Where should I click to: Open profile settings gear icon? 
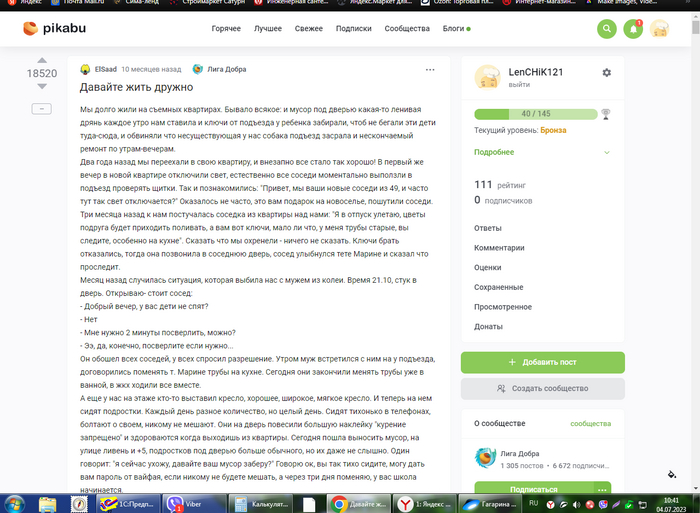click(606, 72)
